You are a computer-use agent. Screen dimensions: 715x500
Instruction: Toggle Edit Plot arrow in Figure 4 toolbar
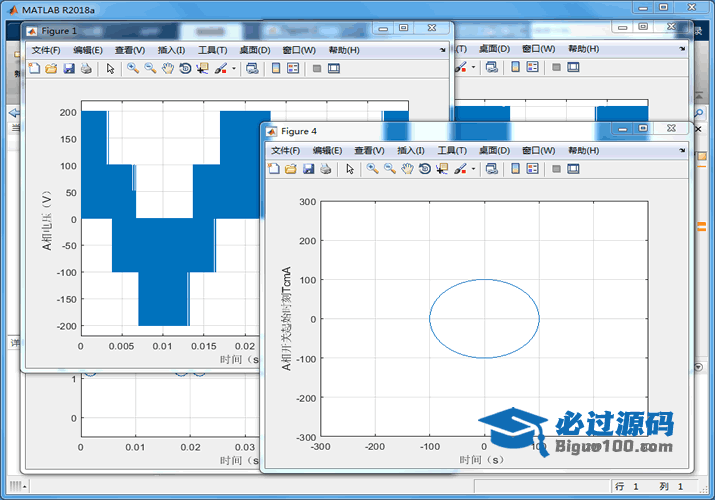click(x=350, y=169)
